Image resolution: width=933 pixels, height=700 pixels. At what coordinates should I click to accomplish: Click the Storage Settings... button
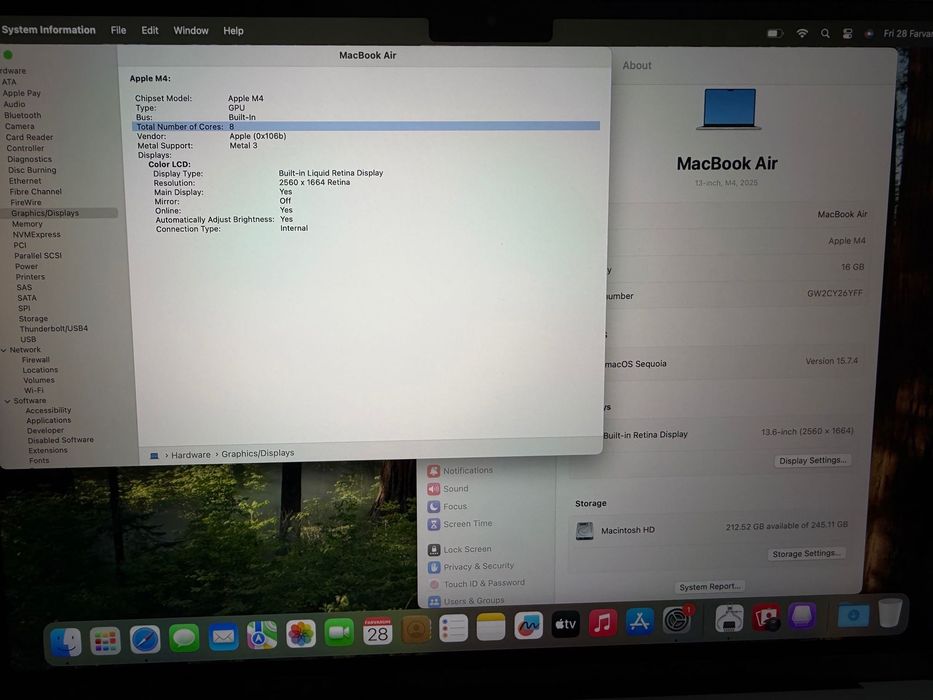tap(806, 554)
